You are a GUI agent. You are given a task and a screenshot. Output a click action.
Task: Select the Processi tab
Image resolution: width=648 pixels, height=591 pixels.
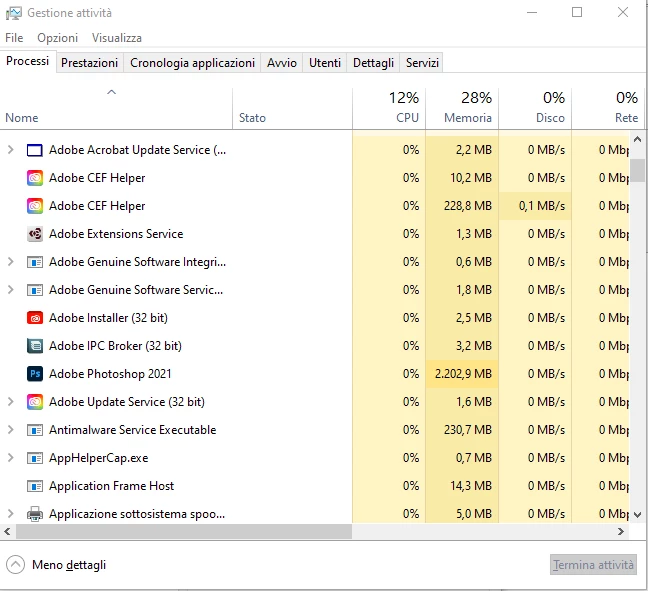(28, 61)
